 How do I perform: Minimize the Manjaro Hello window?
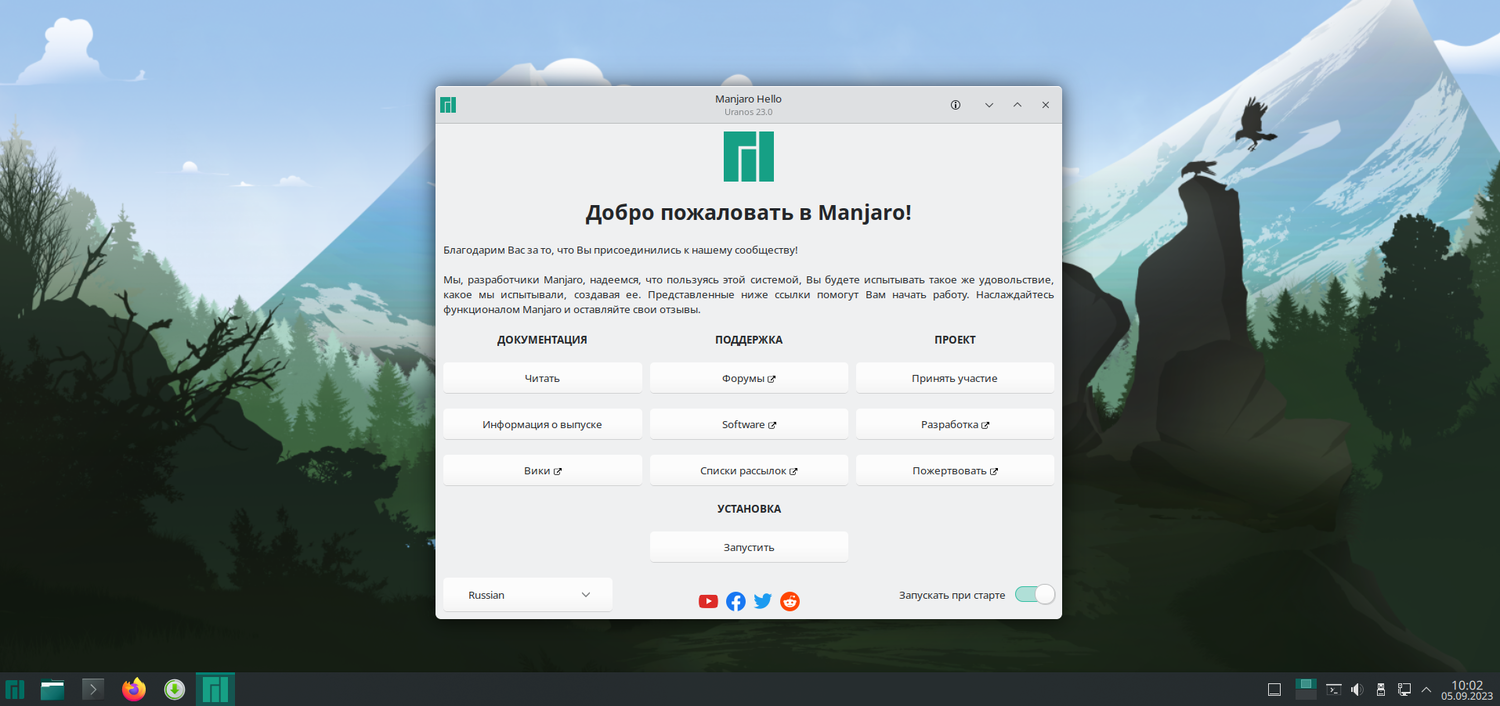pos(989,105)
